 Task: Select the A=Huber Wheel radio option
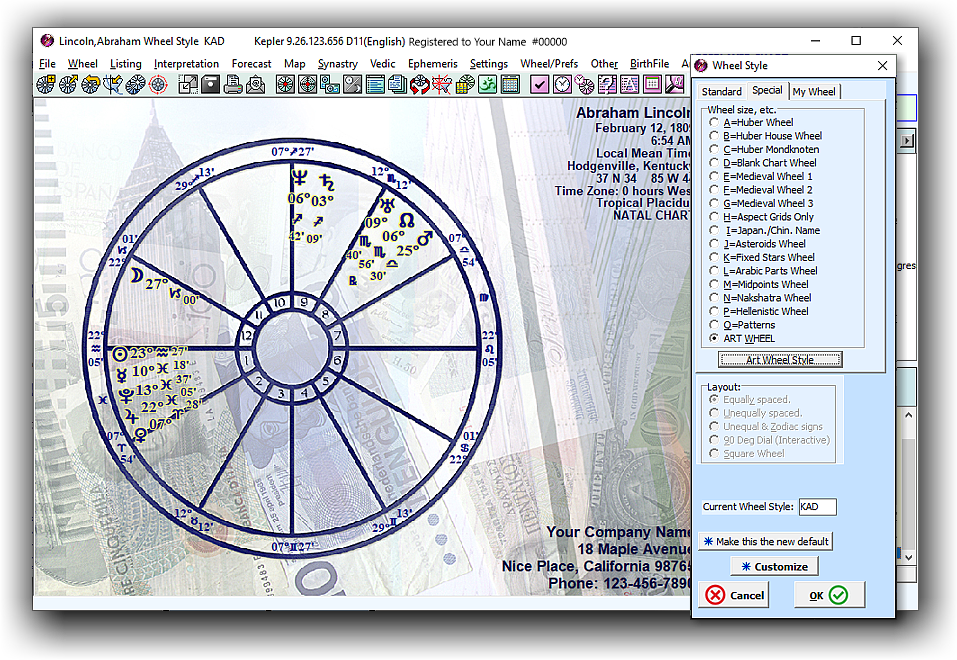point(714,122)
